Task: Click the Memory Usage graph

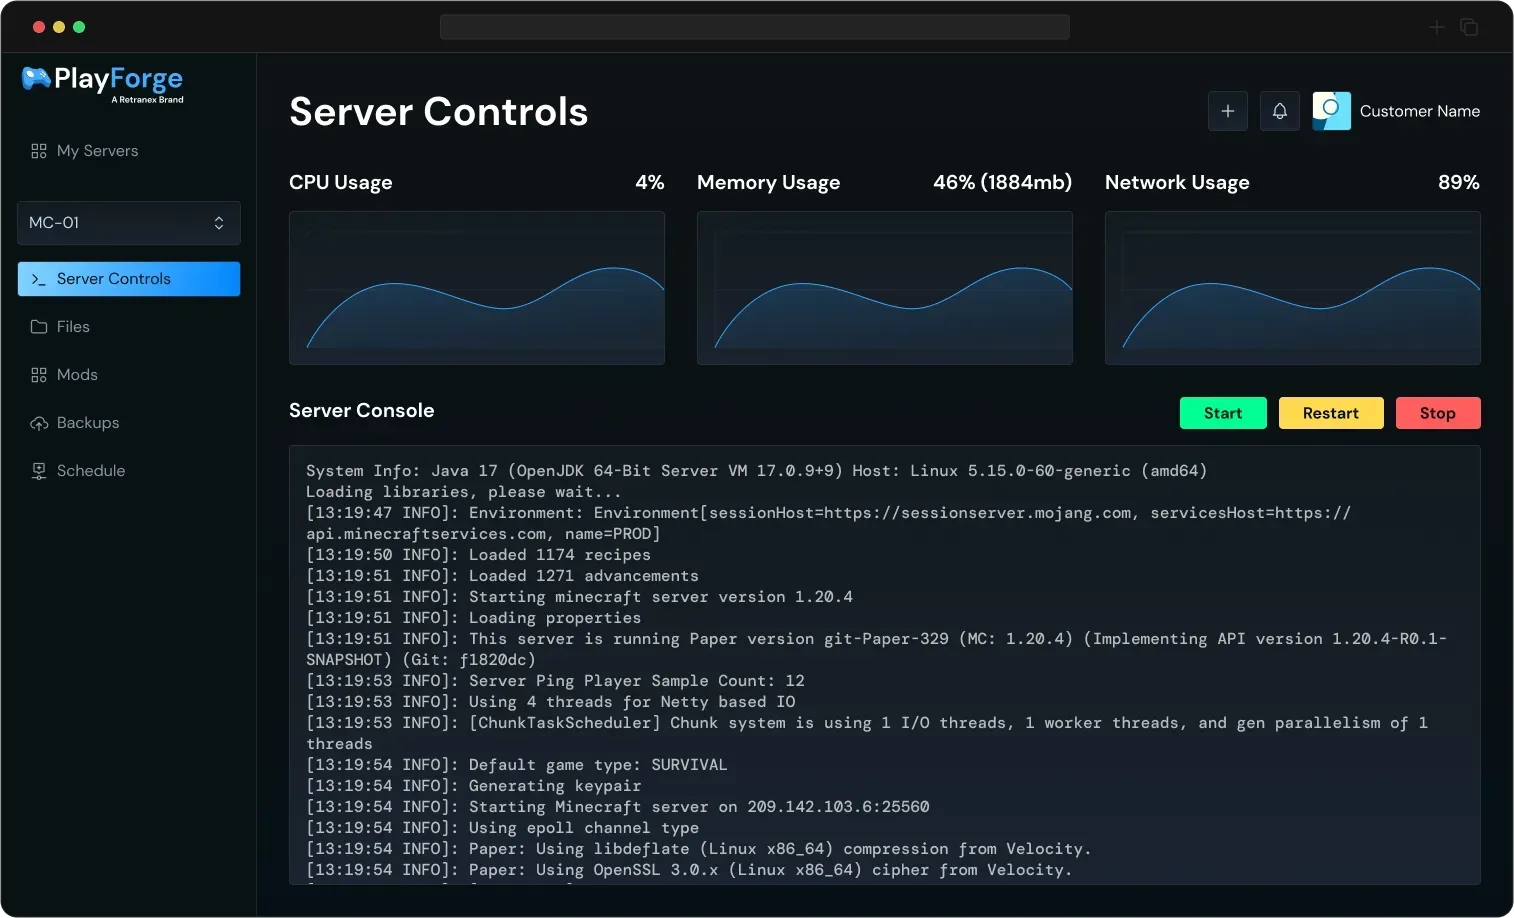Action: point(885,288)
